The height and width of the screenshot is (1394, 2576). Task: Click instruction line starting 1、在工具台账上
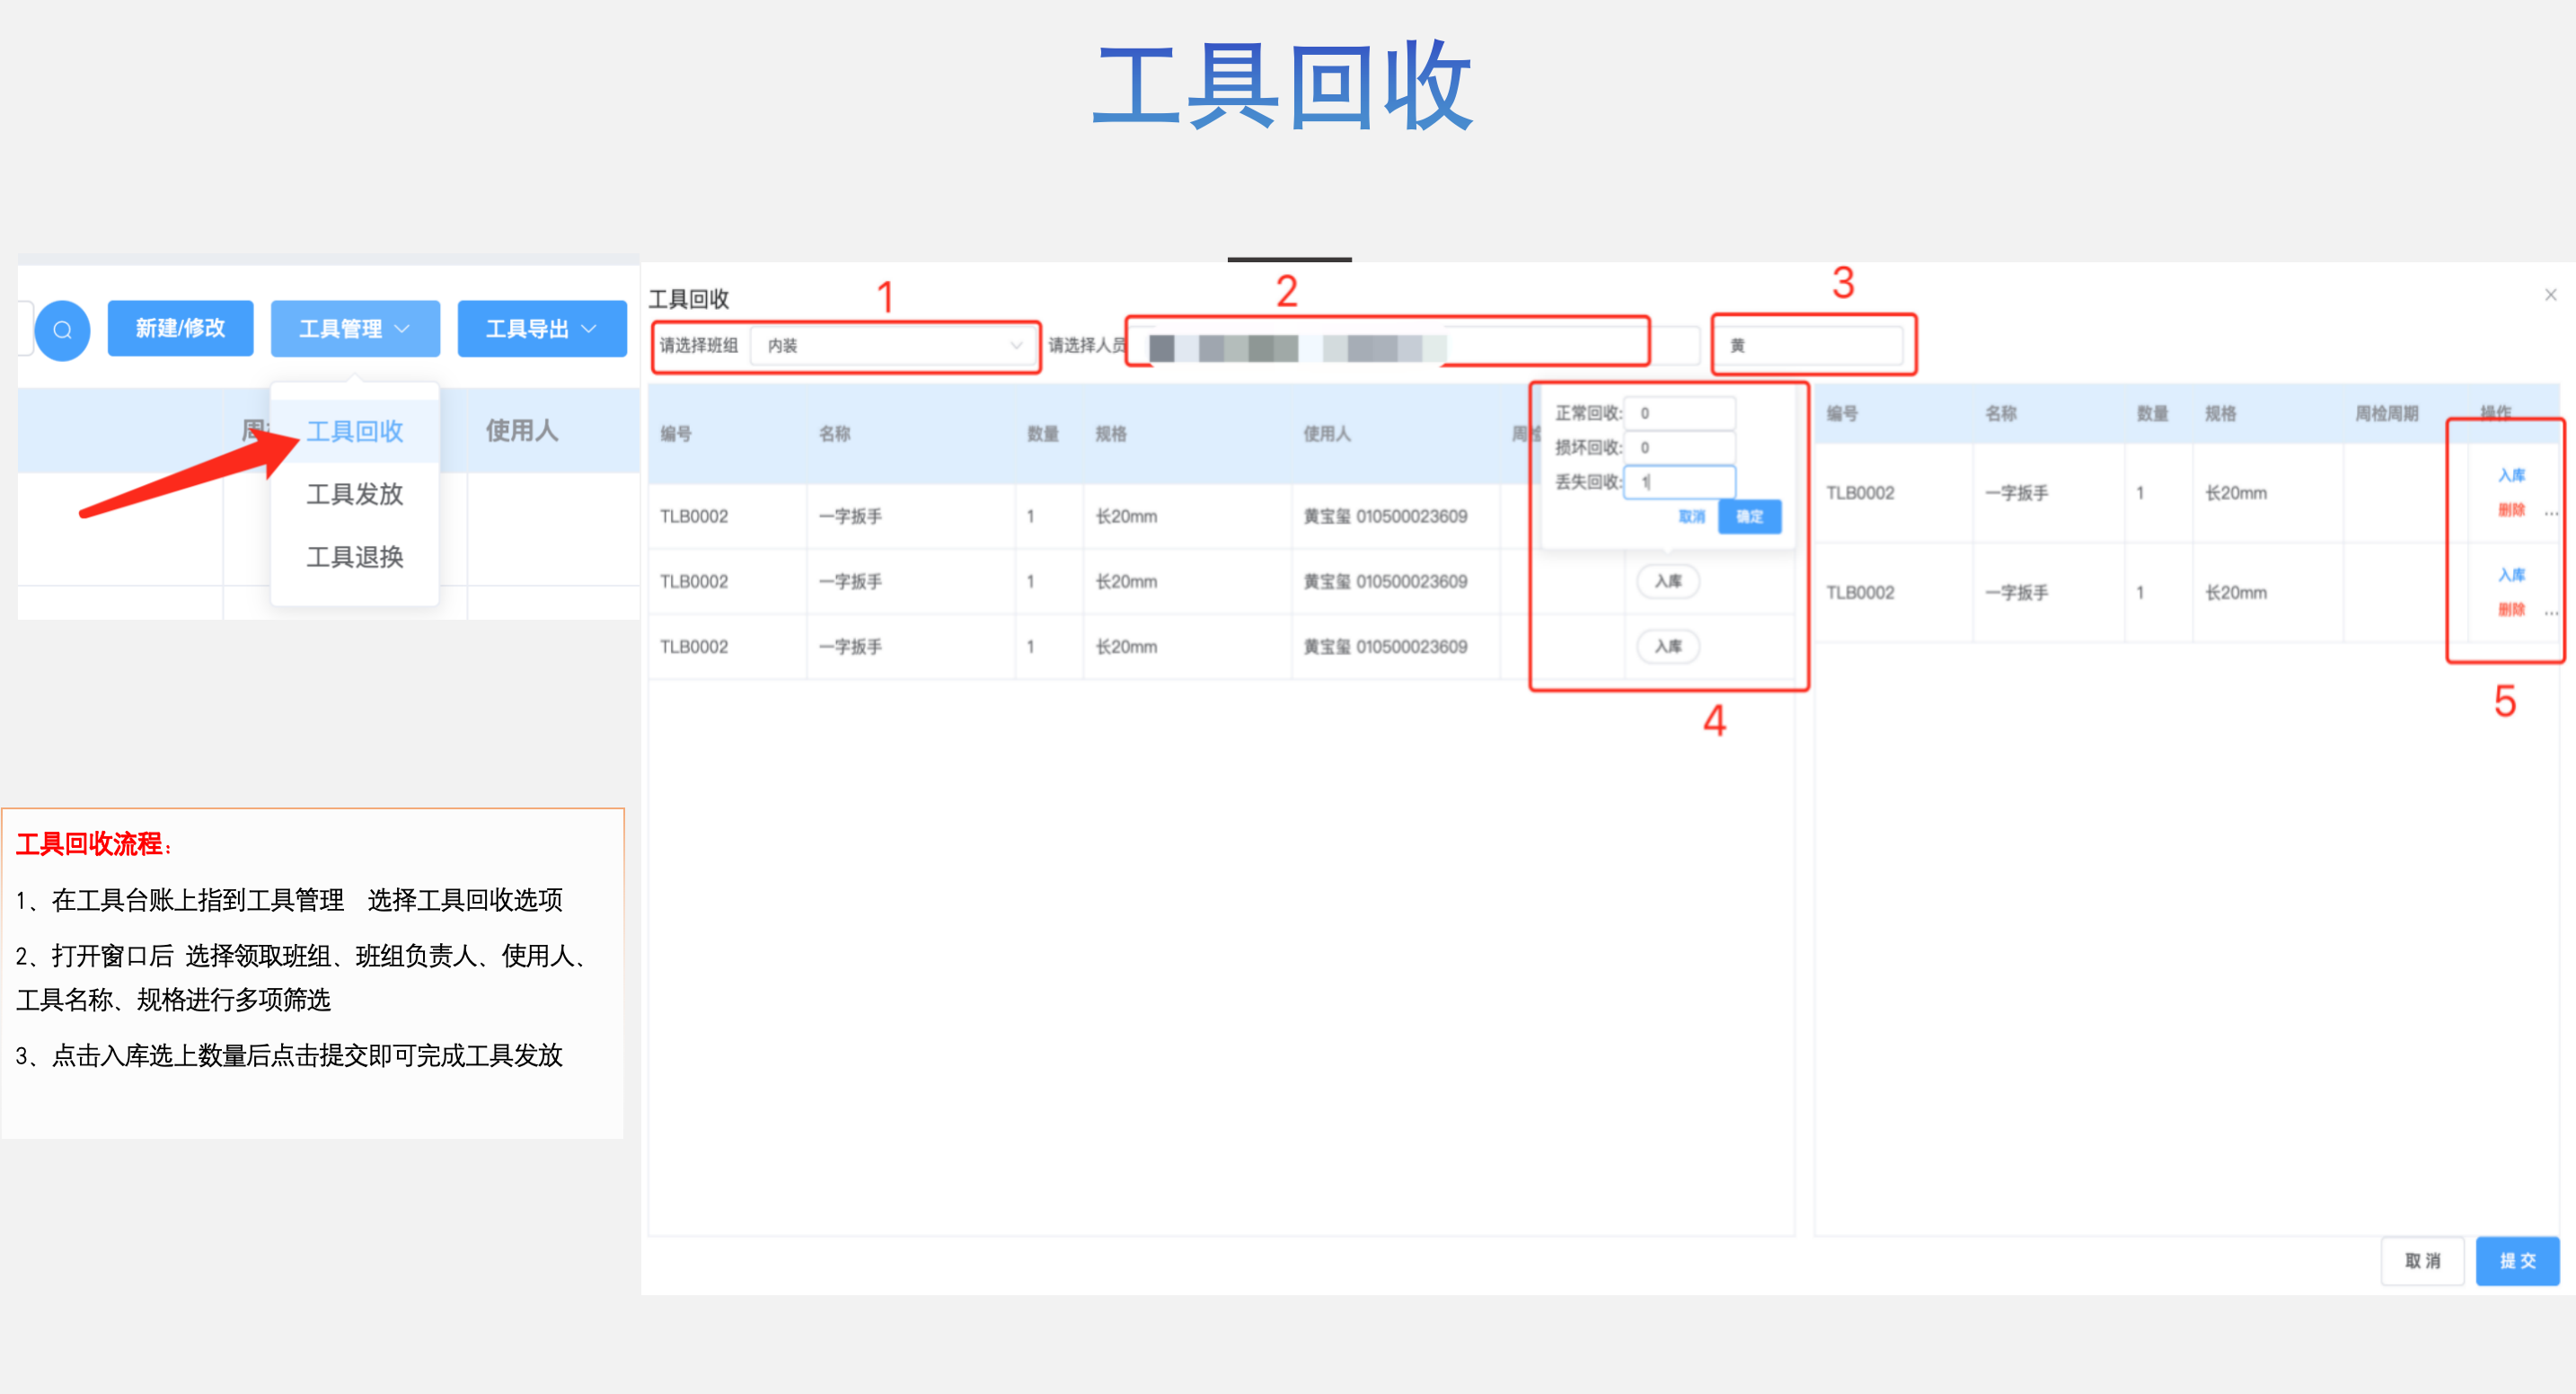[289, 900]
